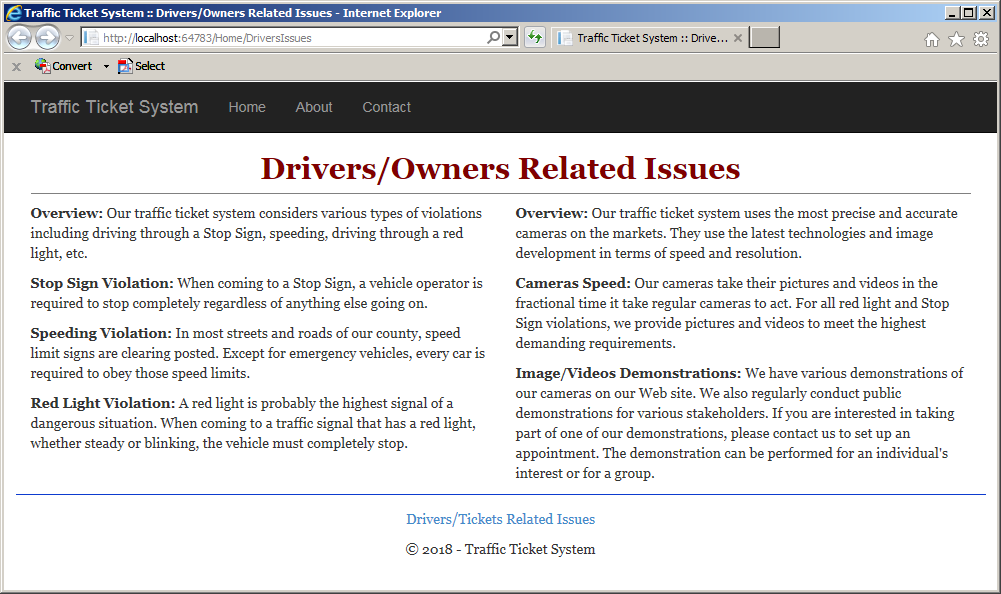Open the Tools gear icon
Screen dimensions: 1001x594
(981, 40)
